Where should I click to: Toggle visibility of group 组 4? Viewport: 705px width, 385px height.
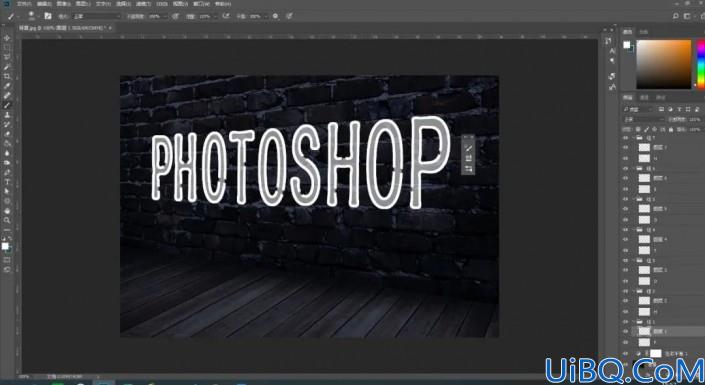coord(625,229)
